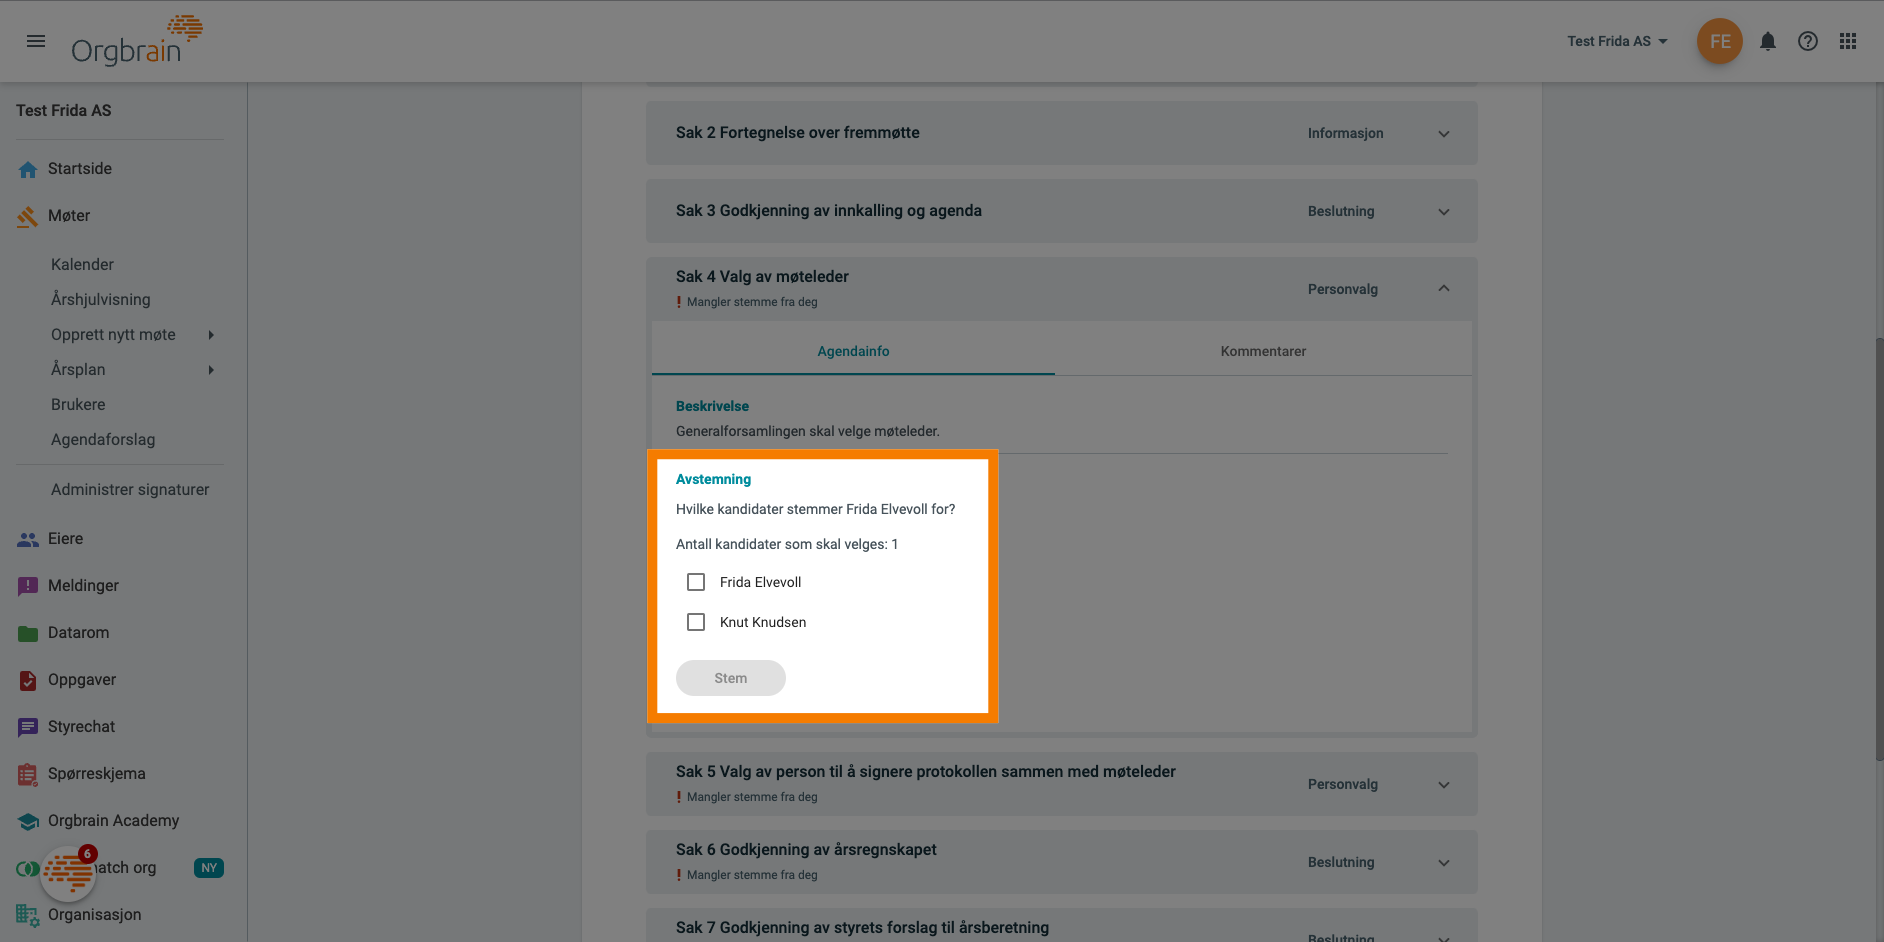1884x942 pixels.
Task: Expand the Opprett nytt møte submenu
Action: pyautogui.click(x=211, y=335)
